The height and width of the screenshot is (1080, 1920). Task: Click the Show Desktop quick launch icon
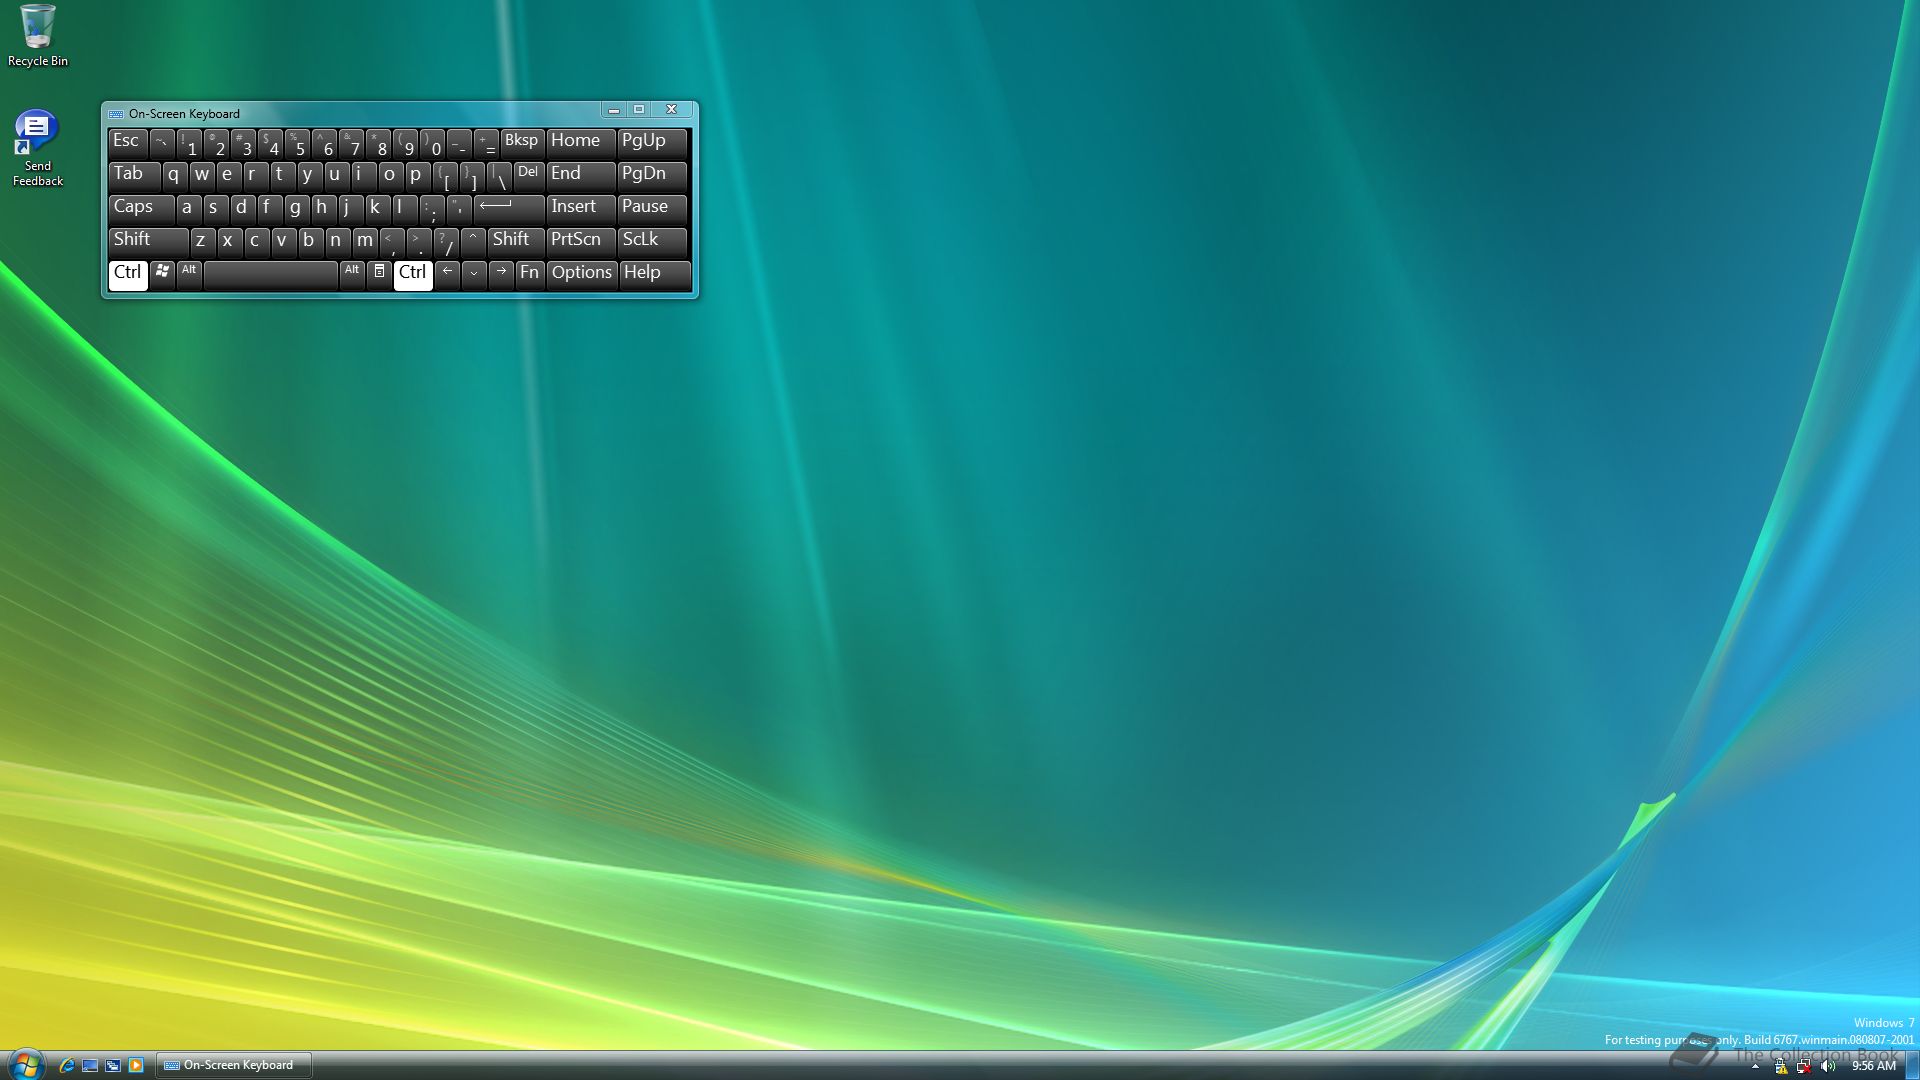90,1066
